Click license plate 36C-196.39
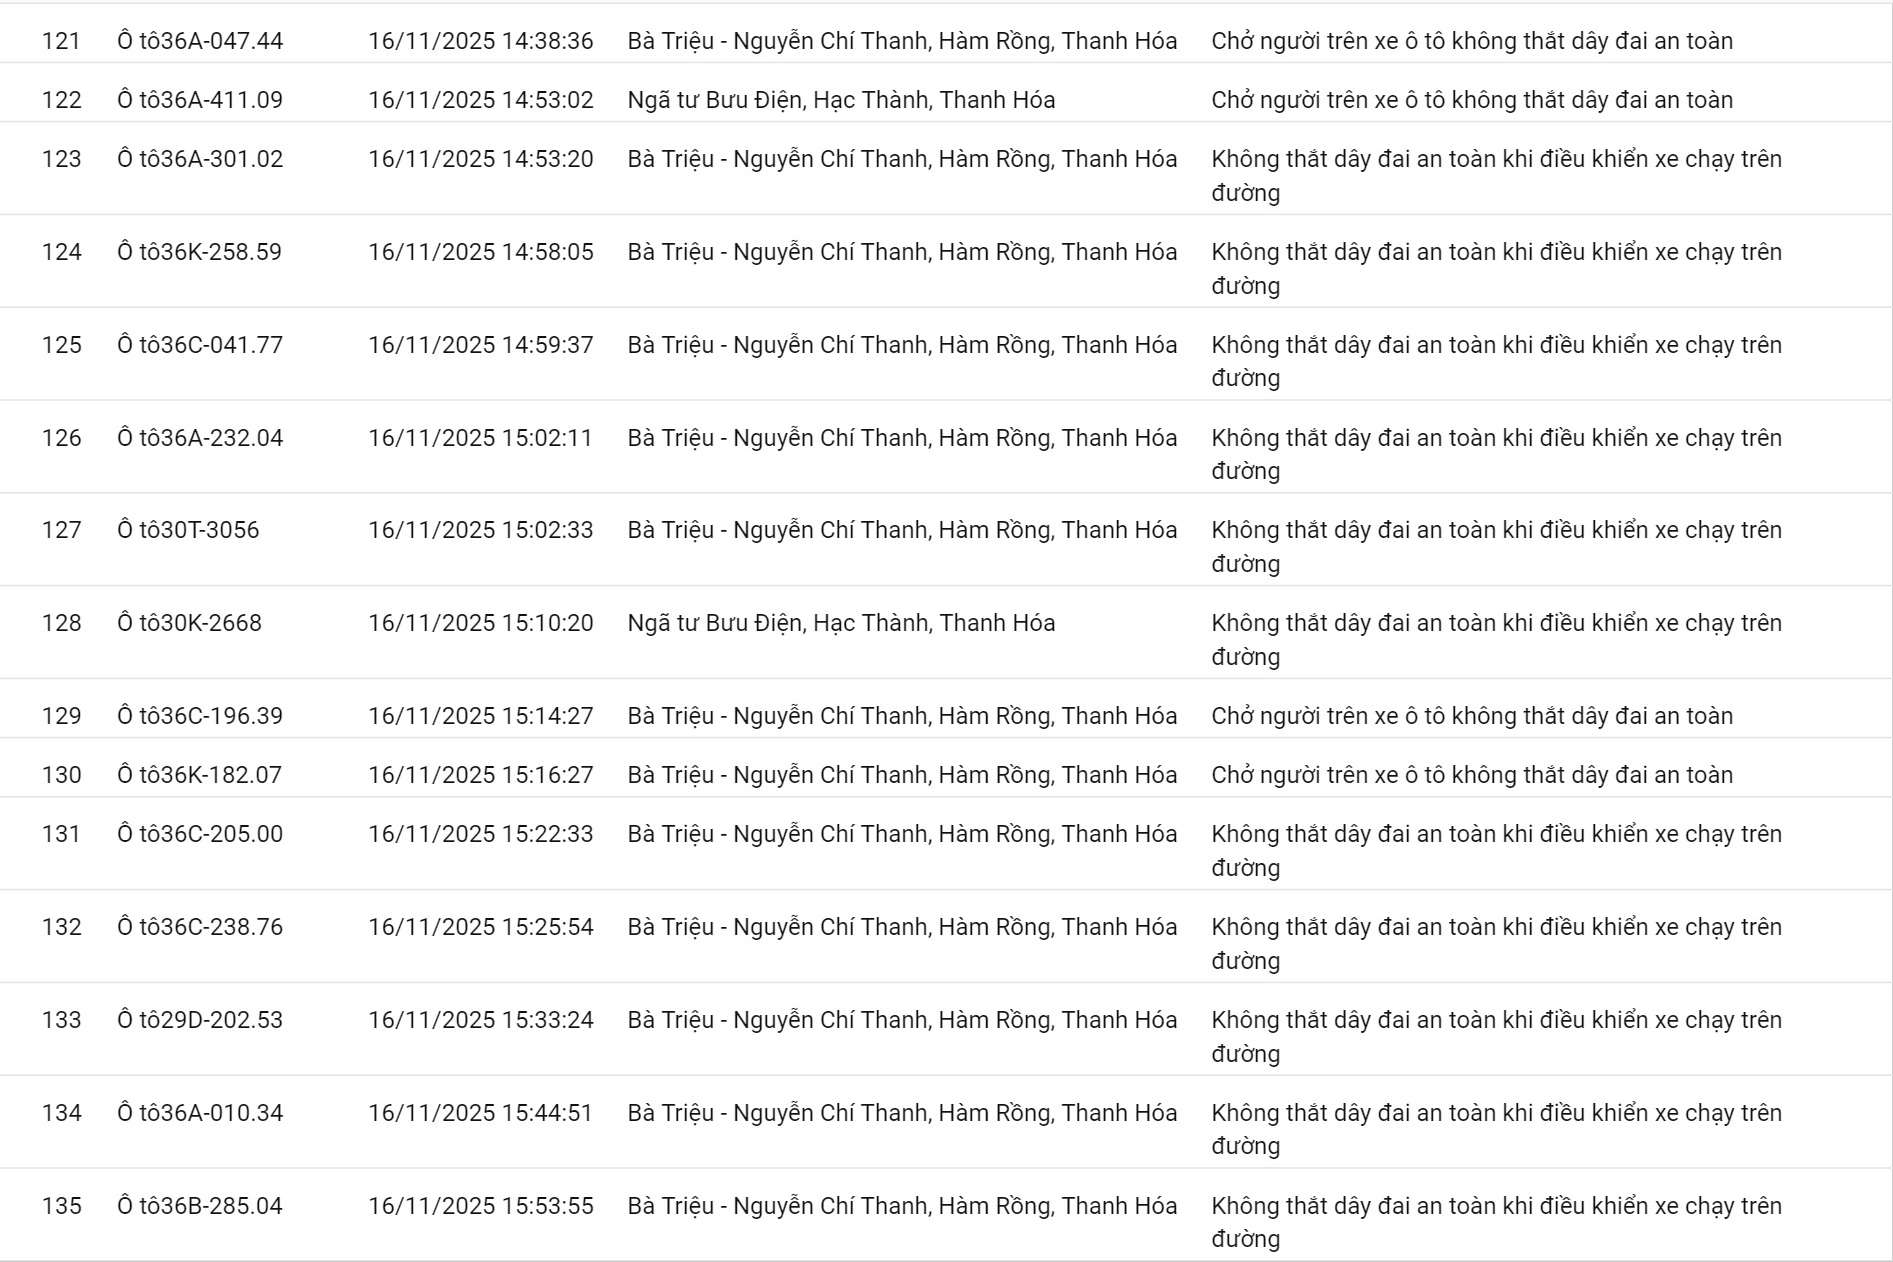 click(200, 716)
